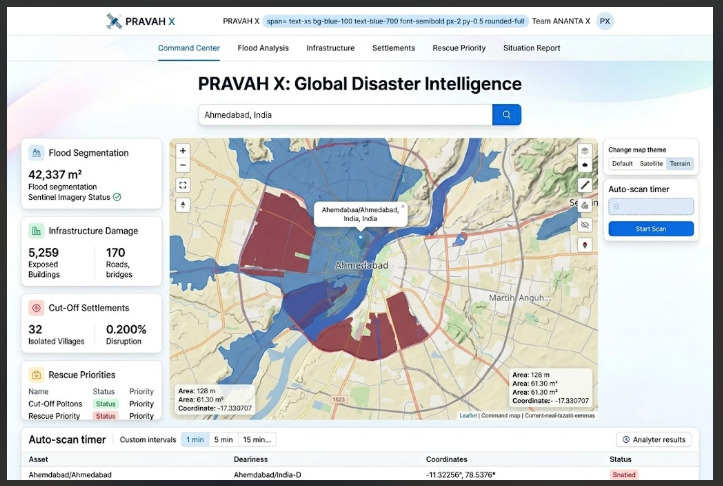Click the Coordinates column header
The width and height of the screenshot is (723, 486).
(446, 459)
